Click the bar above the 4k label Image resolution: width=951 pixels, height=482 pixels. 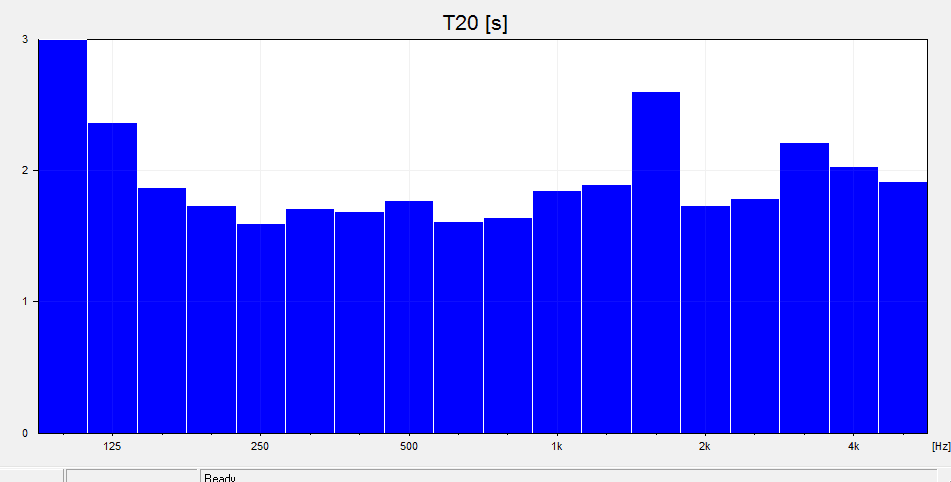point(853,300)
